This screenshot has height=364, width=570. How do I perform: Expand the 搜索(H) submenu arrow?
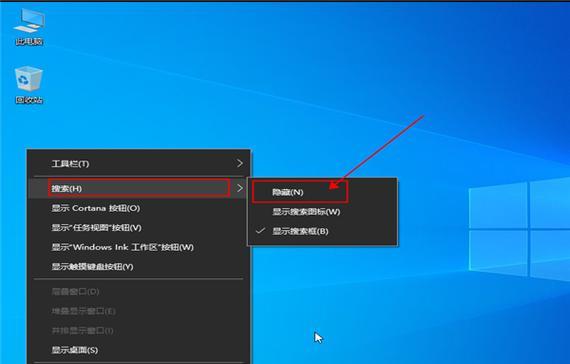pyautogui.click(x=240, y=188)
